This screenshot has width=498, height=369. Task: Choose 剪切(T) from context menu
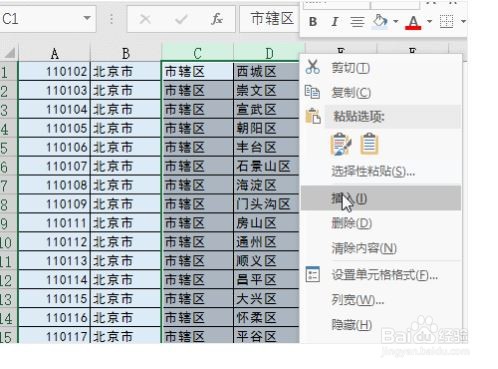pos(350,68)
